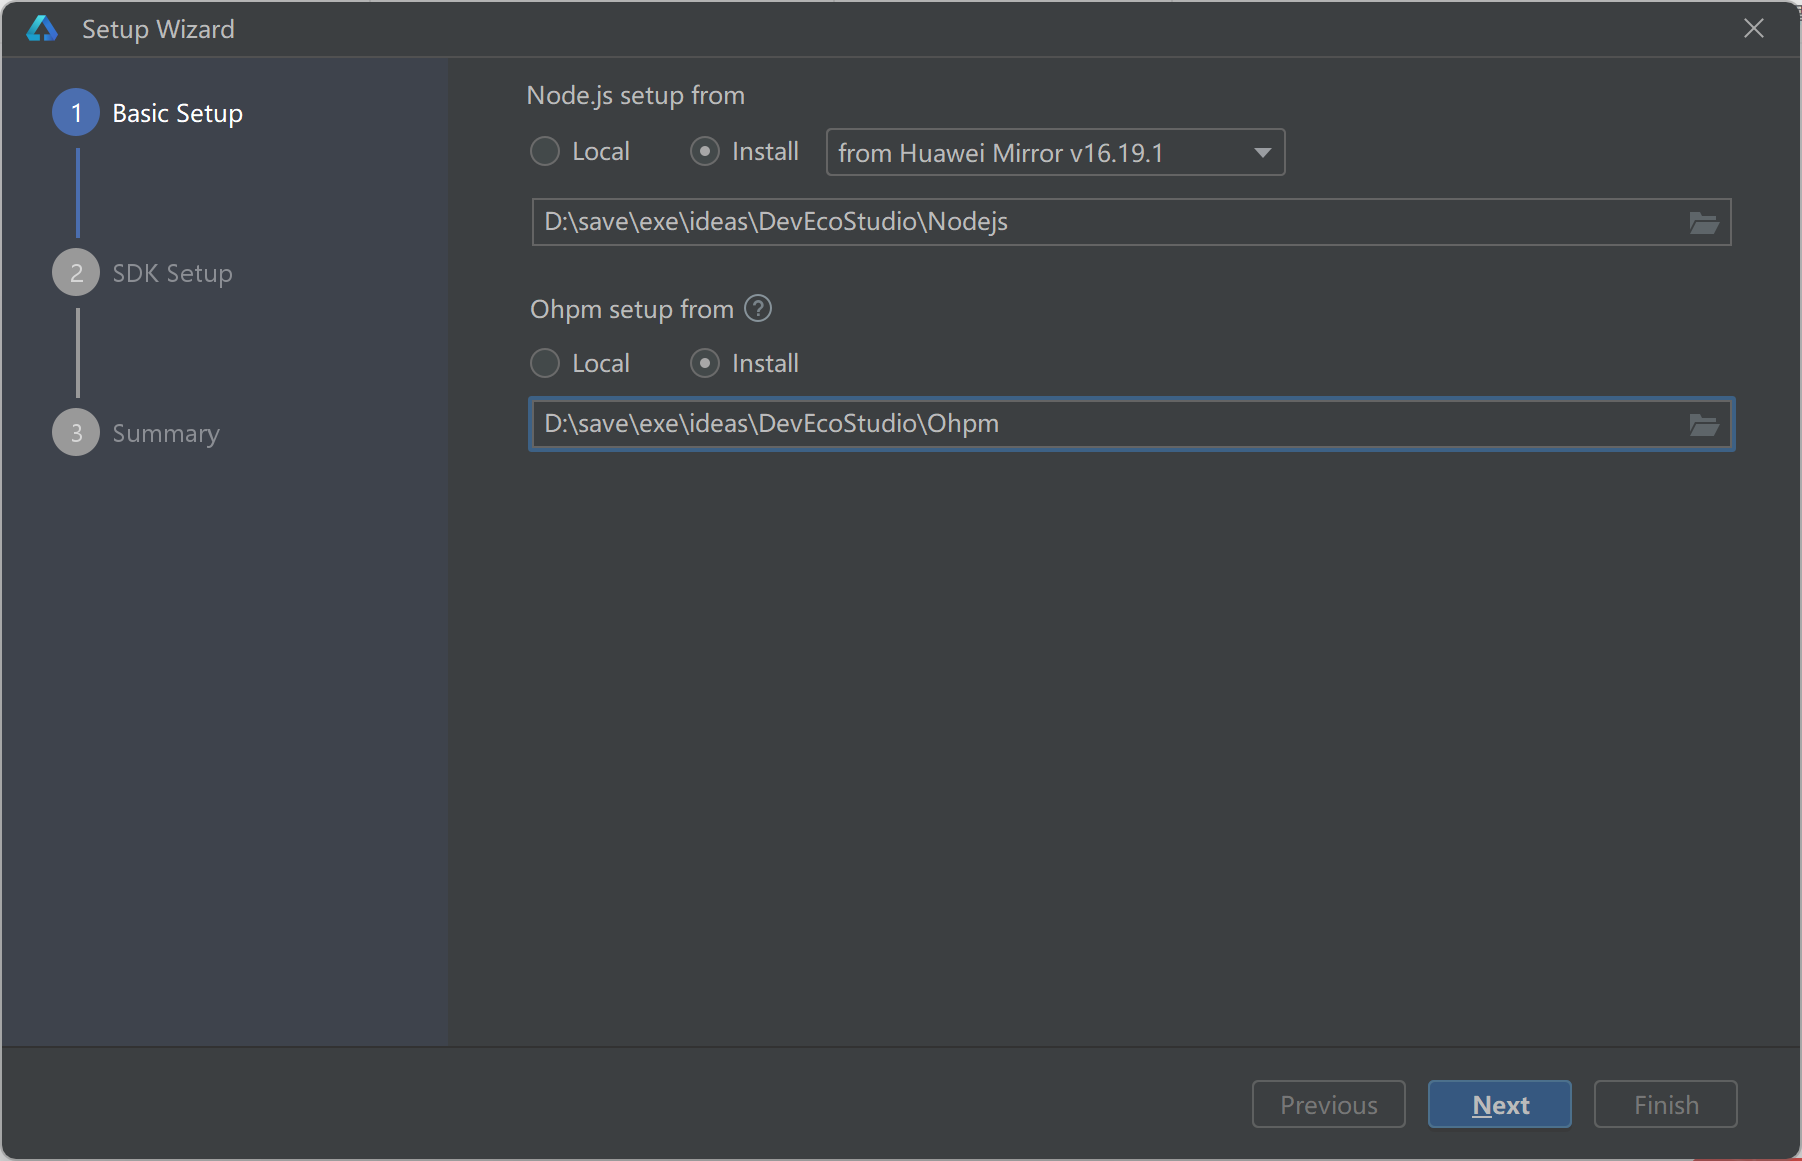Expand the Huawei Mirror version dropdown arrow
The height and width of the screenshot is (1161, 1802).
tap(1262, 153)
